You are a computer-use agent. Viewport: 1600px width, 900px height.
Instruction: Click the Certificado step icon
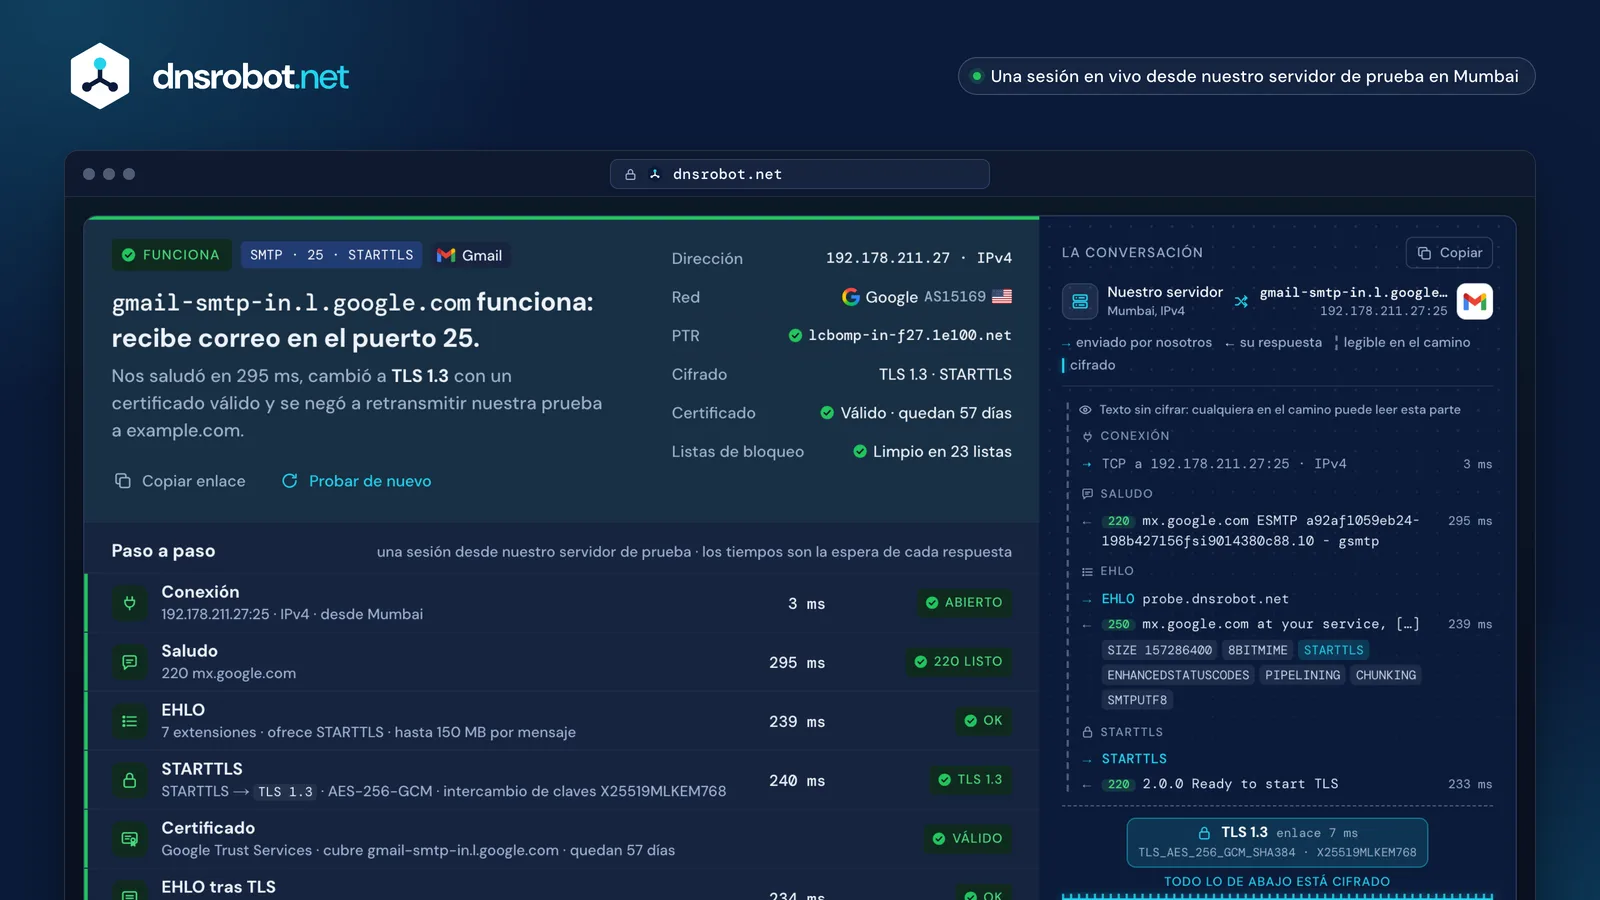pyautogui.click(x=130, y=839)
